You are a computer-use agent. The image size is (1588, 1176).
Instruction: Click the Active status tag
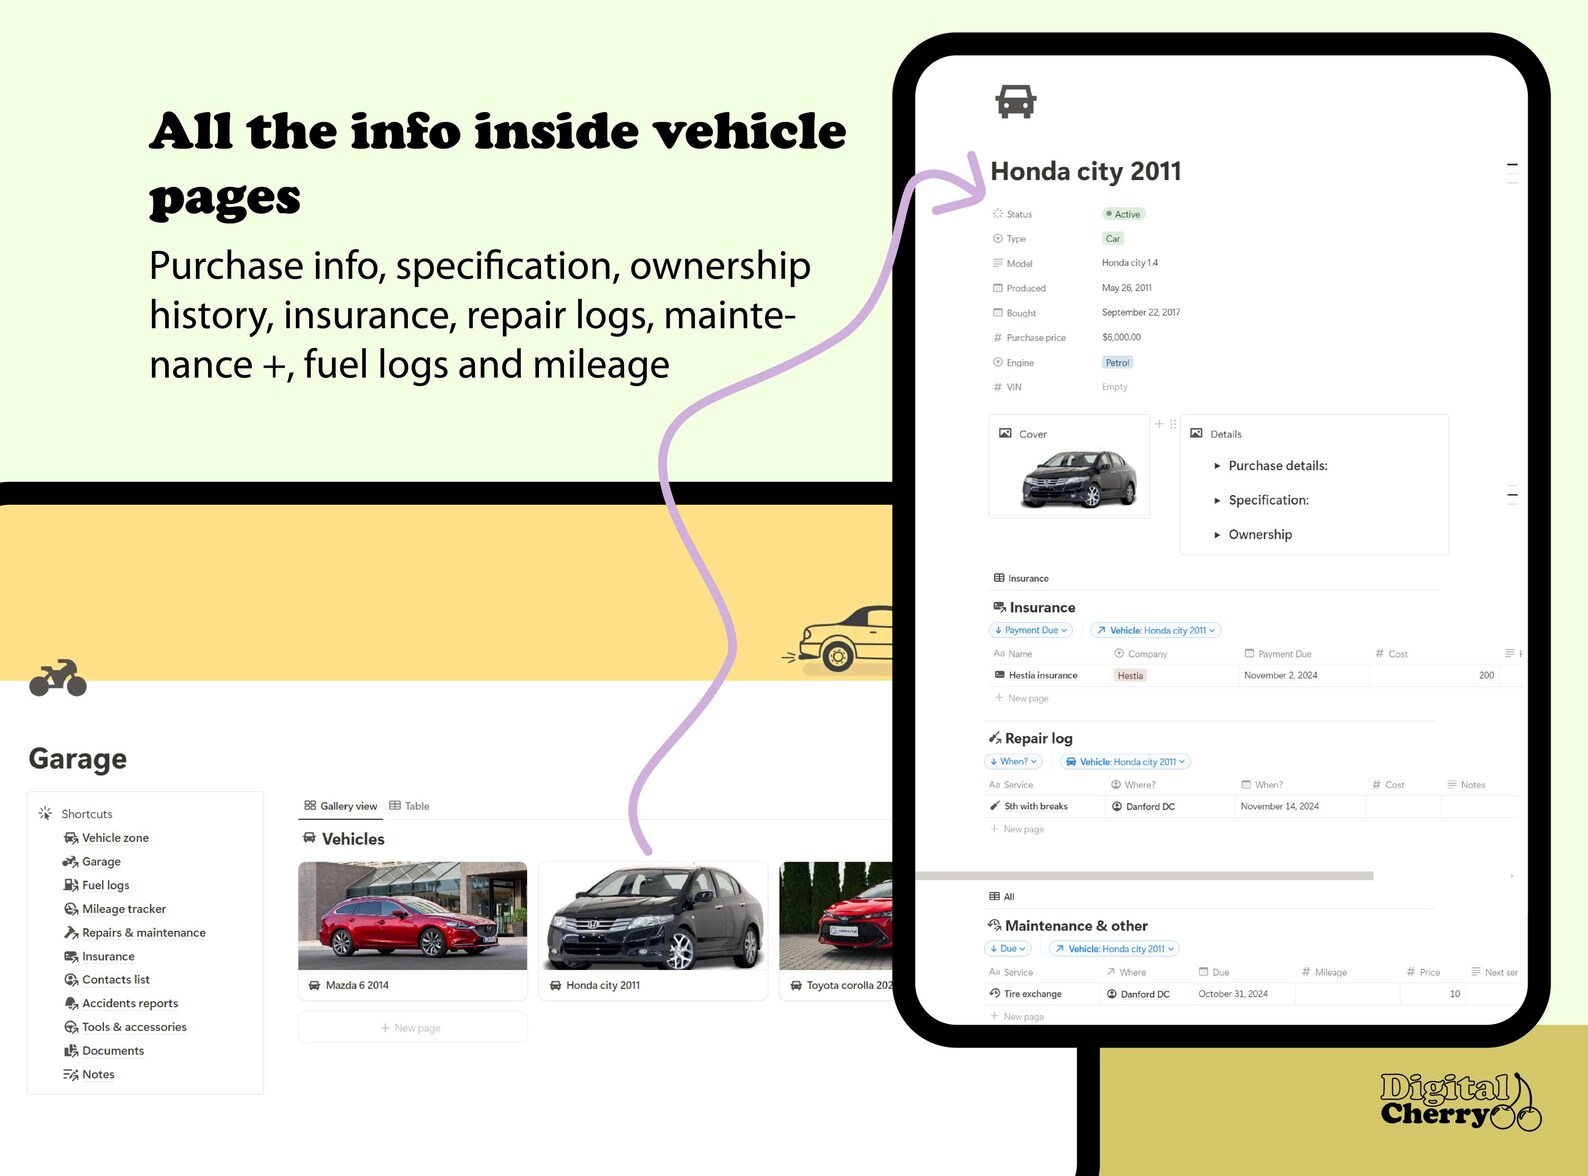(x=1123, y=214)
